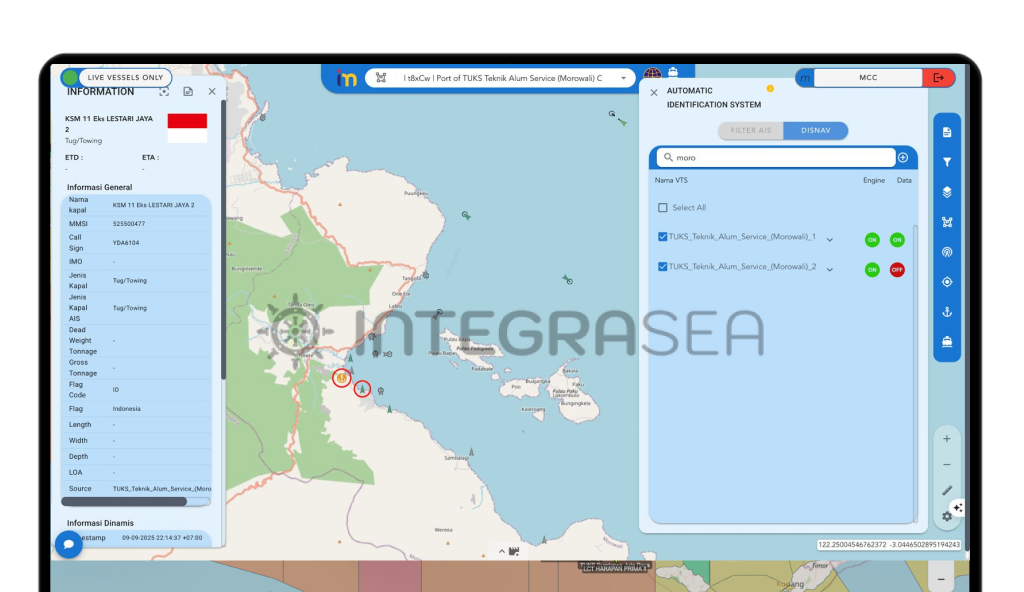Image resolution: width=1024 pixels, height=592 pixels.
Task: Toggle Data ON for Morowali_1
Action: pos(897,240)
